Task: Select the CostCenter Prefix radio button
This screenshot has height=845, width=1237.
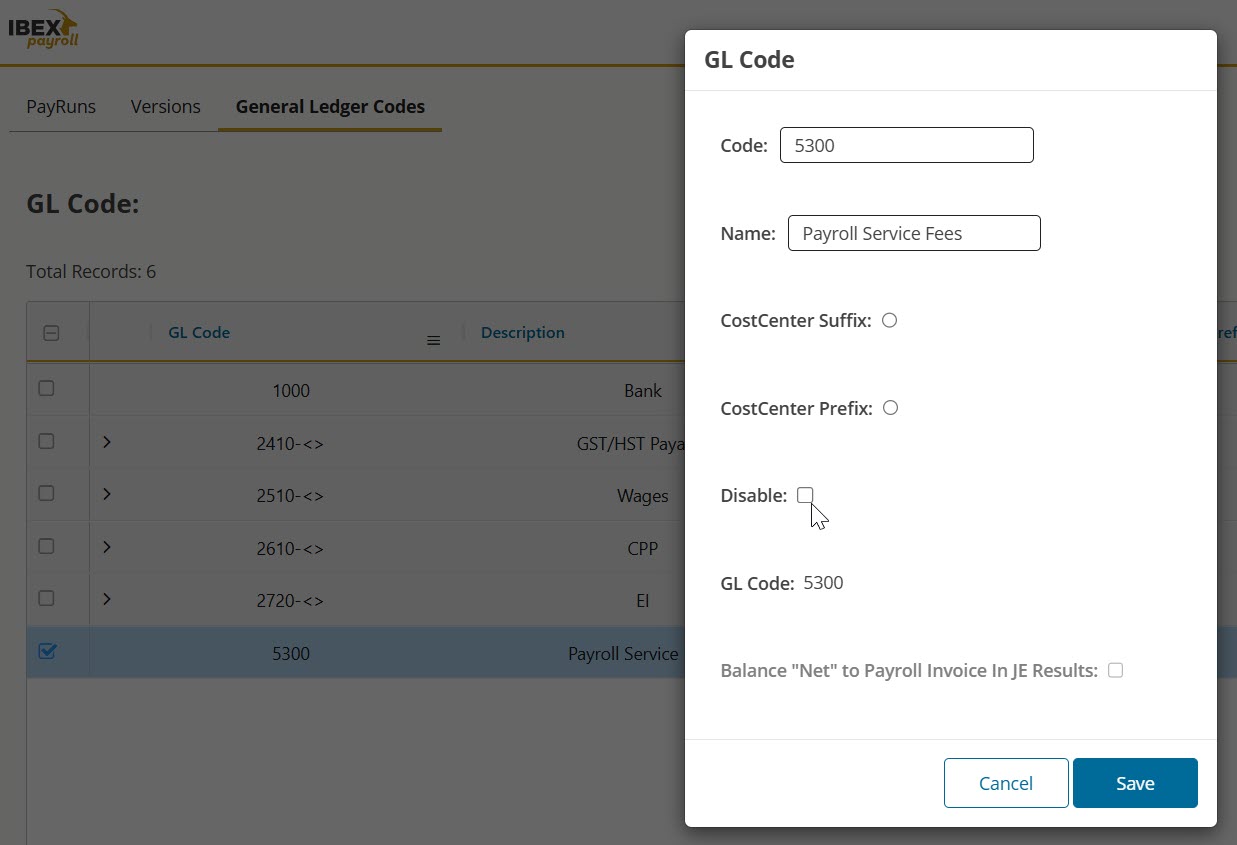Action: click(x=890, y=407)
